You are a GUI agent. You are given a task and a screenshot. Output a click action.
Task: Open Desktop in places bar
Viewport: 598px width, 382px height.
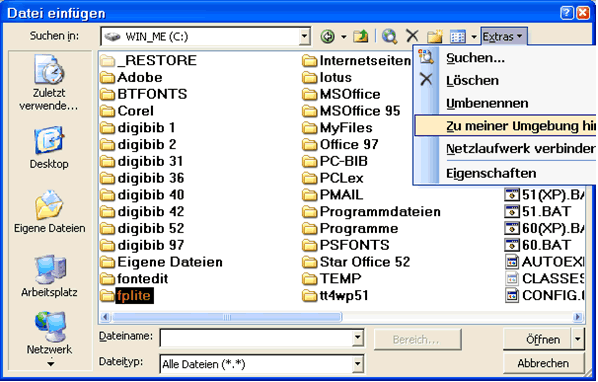[49, 147]
